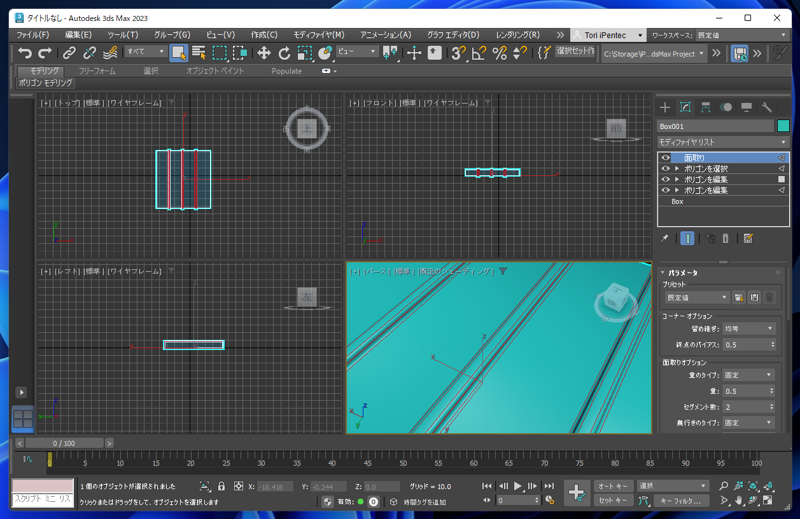Open the 奥行きのタイプ dropdown
Image resolution: width=800 pixels, height=519 pixels.
pos(748,423)
